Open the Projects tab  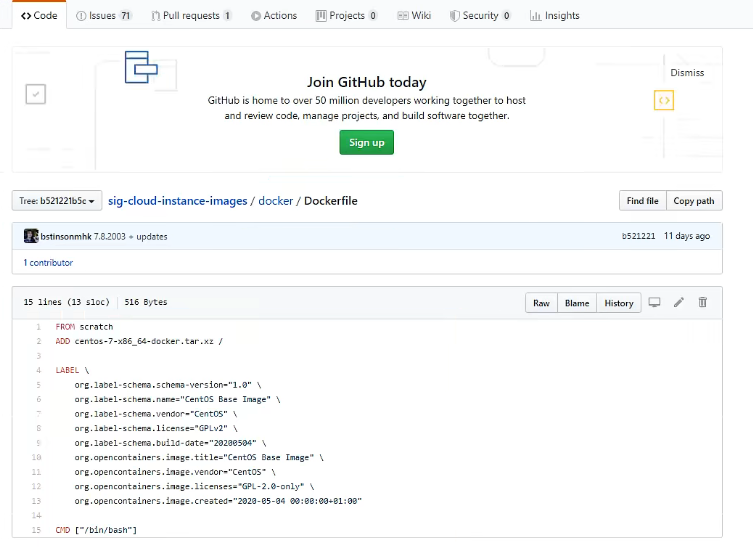346,15
